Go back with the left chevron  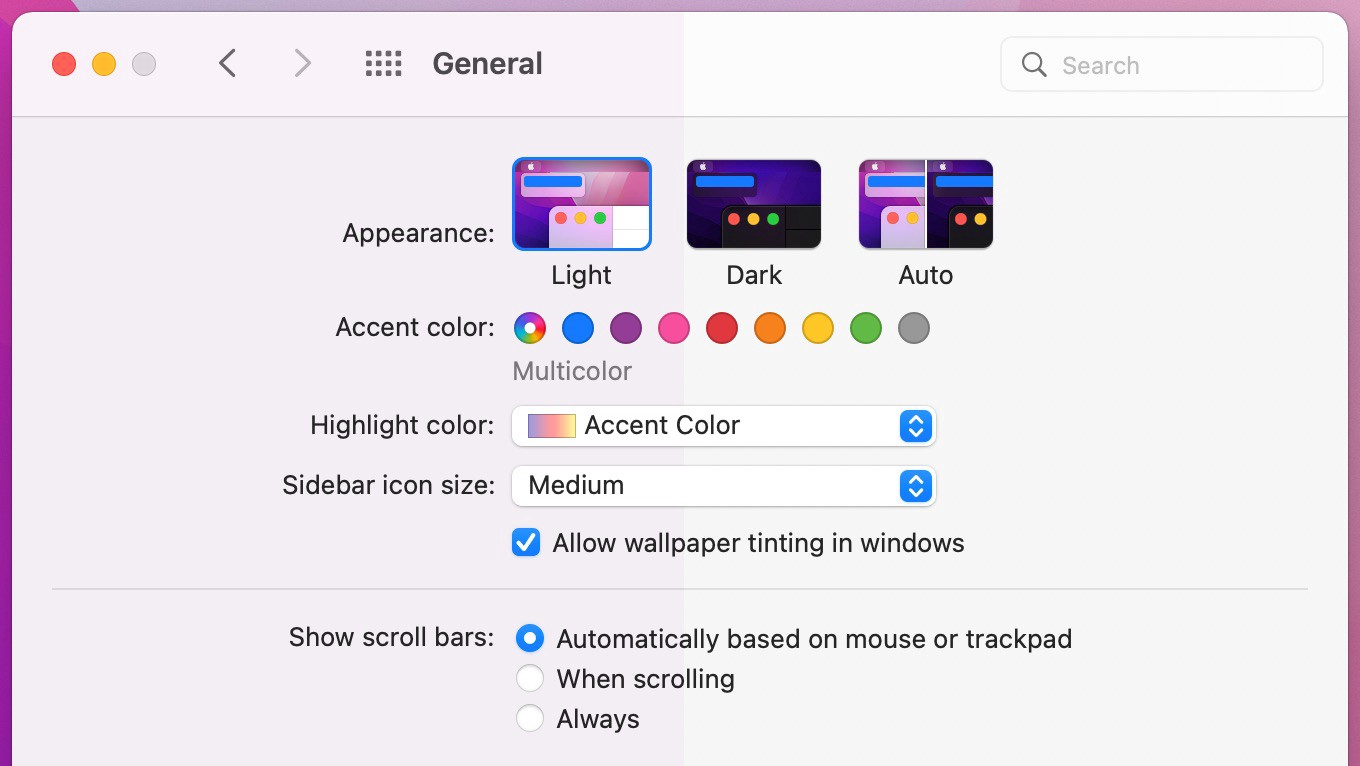(228, 64)
